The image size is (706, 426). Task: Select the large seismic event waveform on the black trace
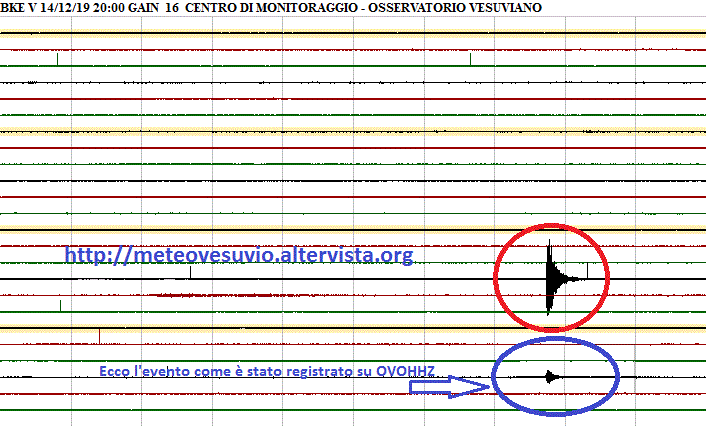561,278
